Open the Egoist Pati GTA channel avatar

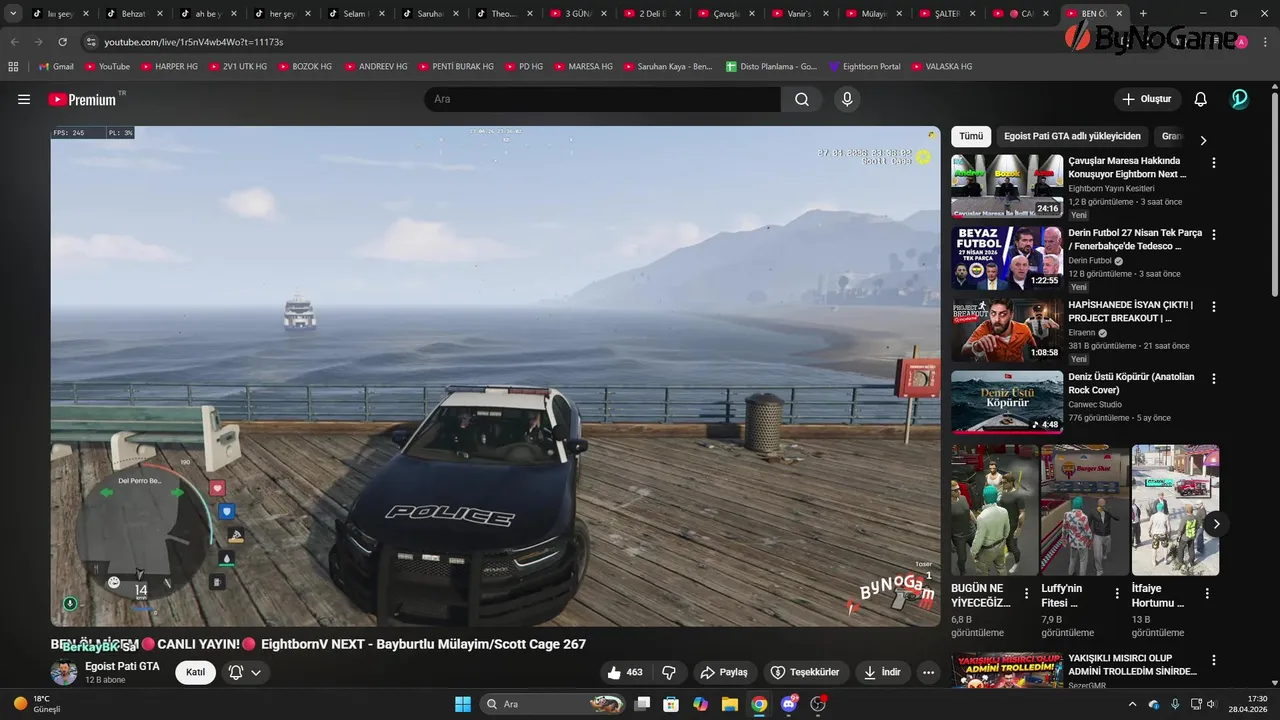coord(64,672)
